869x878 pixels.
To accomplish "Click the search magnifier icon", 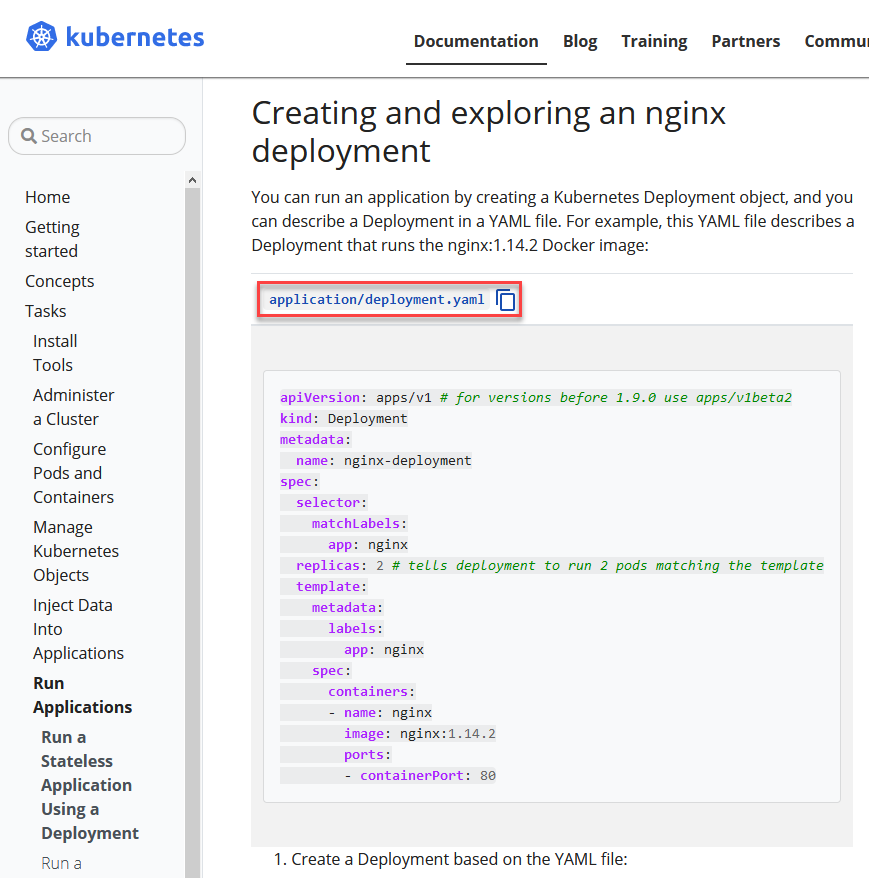I will click(29, 136).
